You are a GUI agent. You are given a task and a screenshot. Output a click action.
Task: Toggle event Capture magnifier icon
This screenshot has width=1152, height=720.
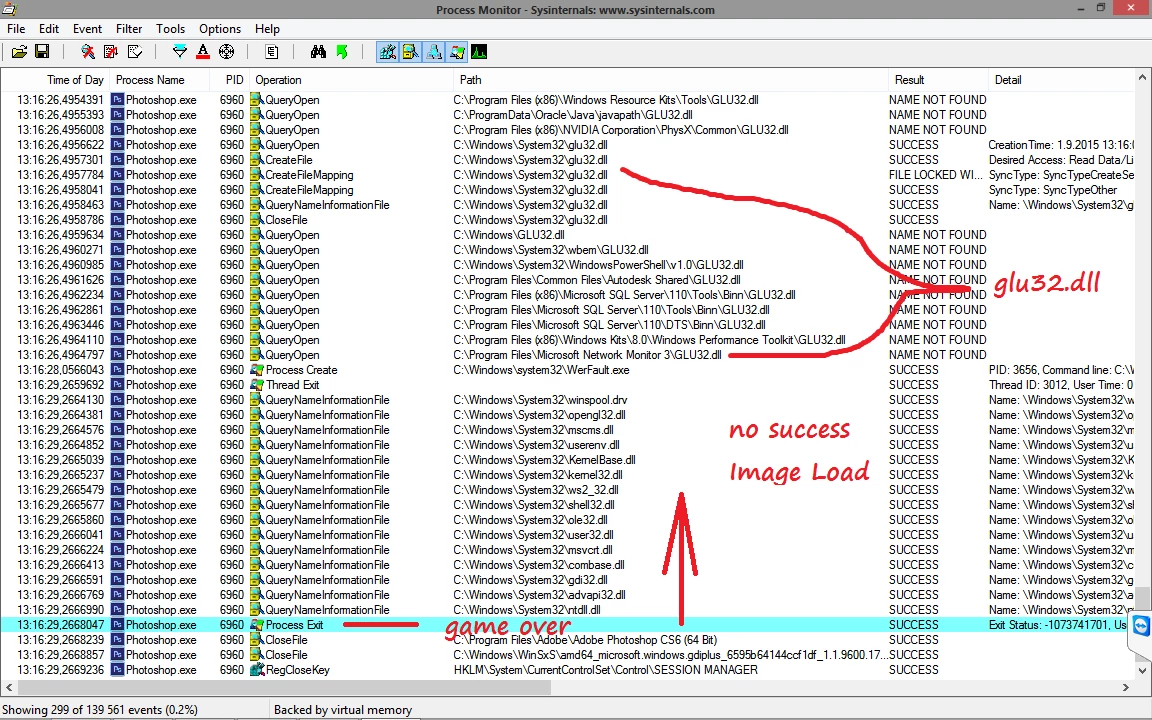pyautogui.click(x=87, y=51)
